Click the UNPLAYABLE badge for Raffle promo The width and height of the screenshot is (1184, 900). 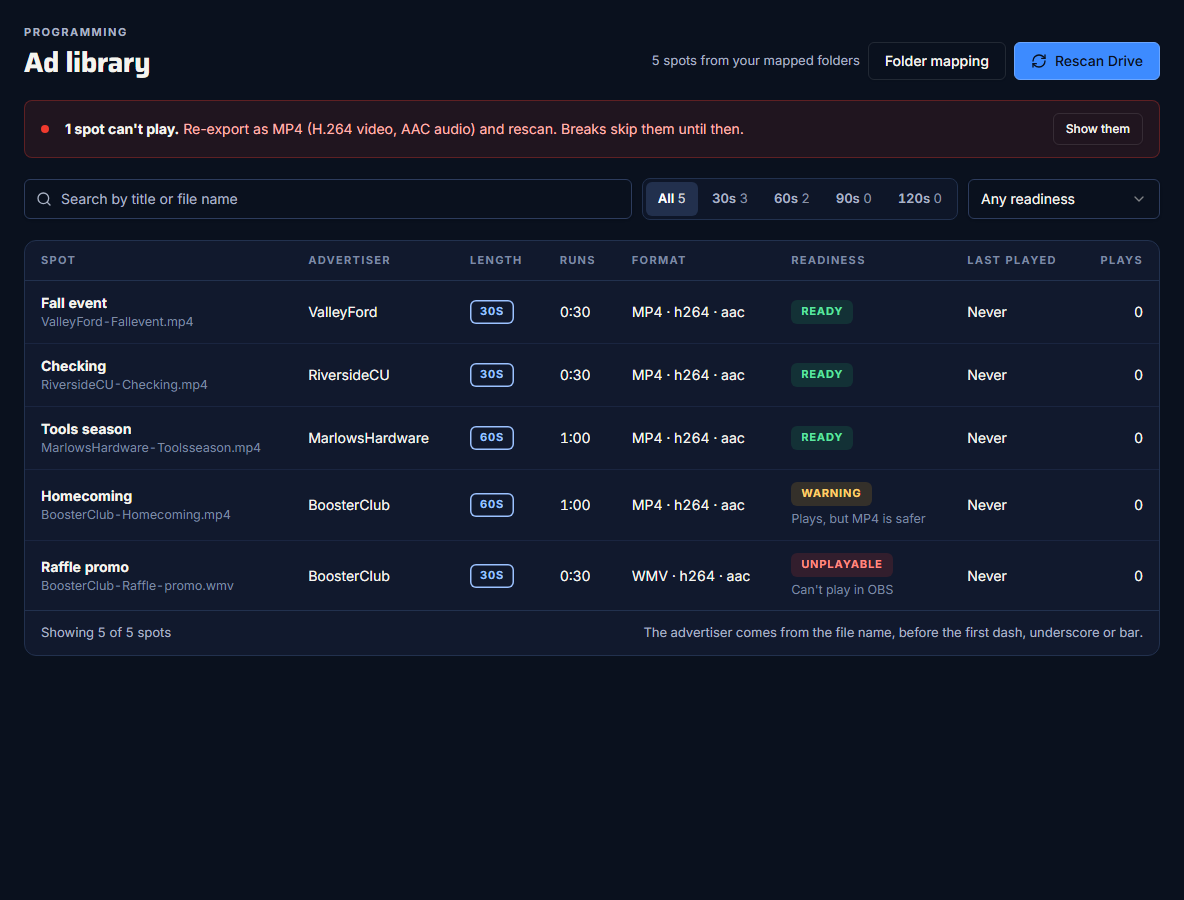coord(841,565)
